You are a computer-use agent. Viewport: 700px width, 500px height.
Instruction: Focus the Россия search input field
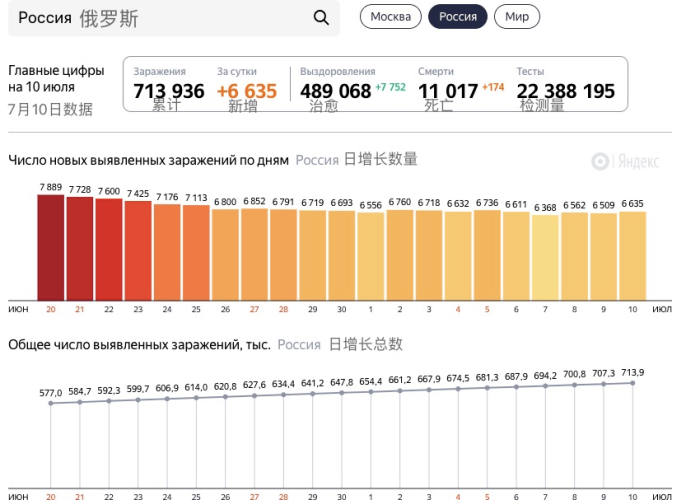click(x=174, y=18)
